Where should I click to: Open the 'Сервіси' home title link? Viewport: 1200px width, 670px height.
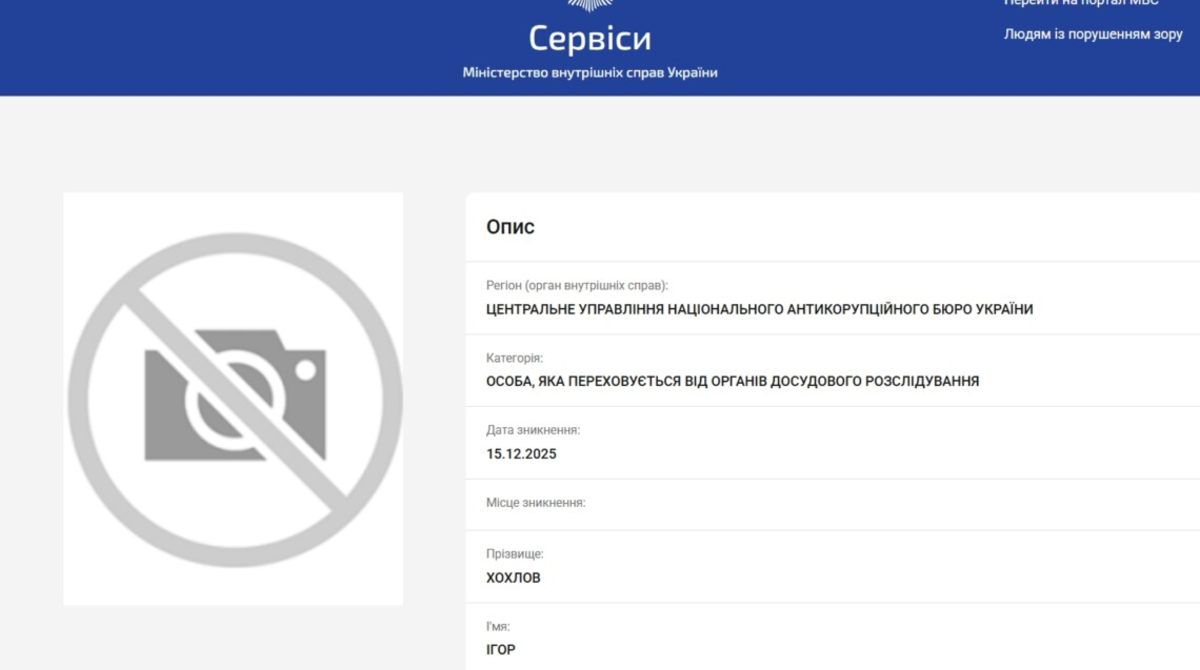[x=589, y=39]
